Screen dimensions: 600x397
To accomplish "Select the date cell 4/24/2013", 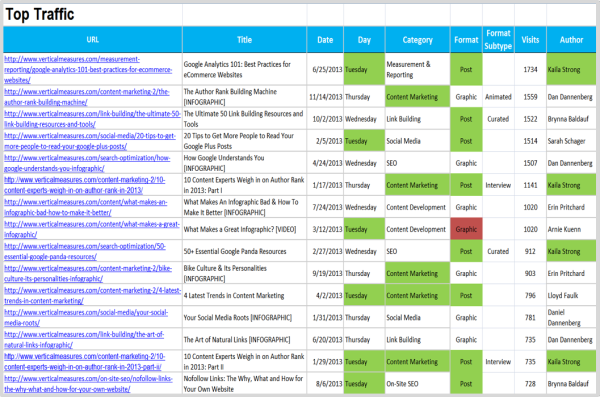I will pos(325,163).
